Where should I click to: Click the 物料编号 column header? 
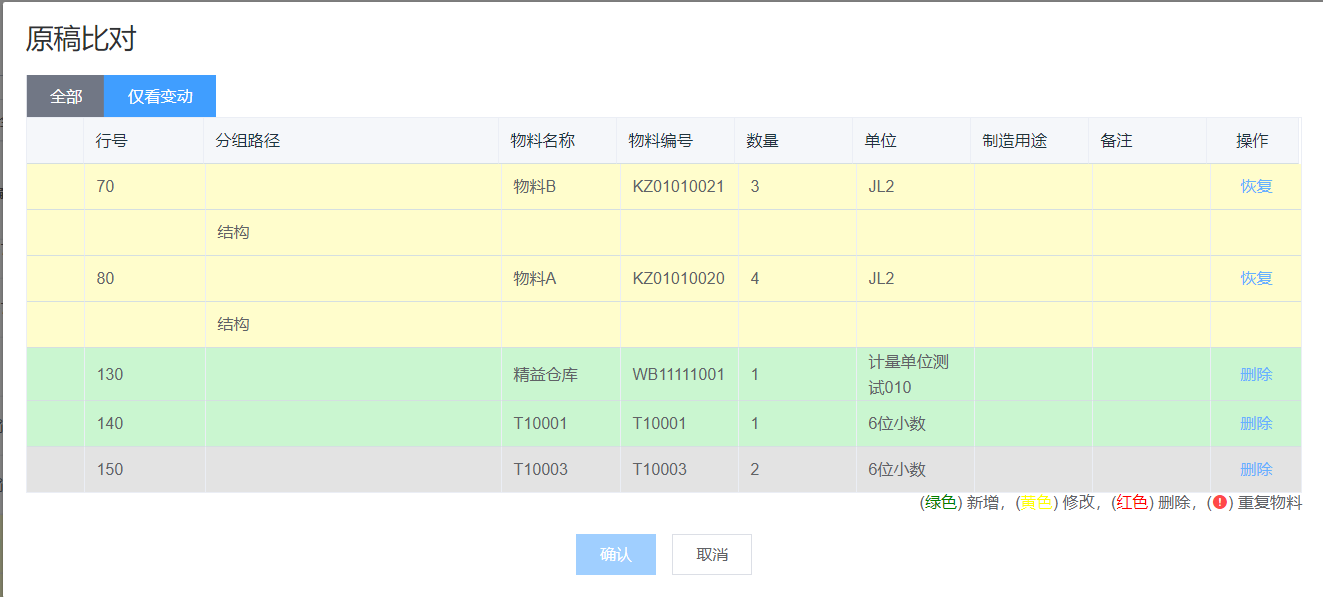coord(661,141)
